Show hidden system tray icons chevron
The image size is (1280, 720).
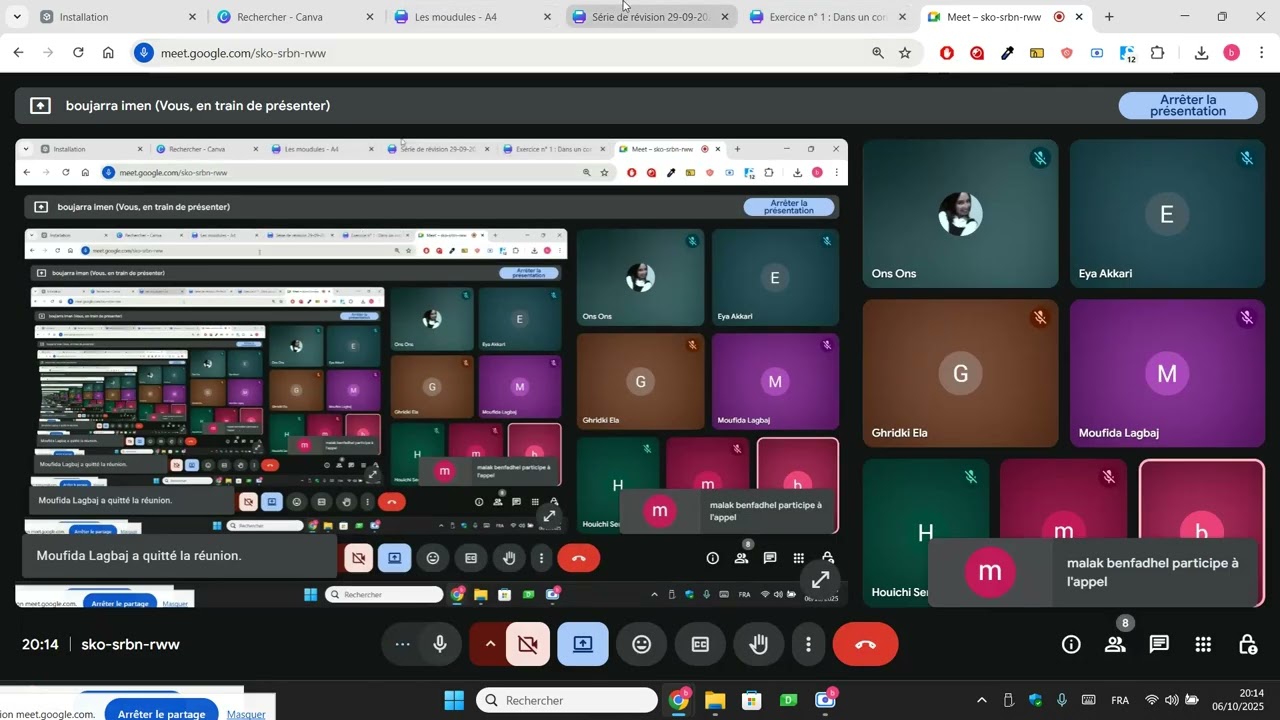[x=981, y=700]
